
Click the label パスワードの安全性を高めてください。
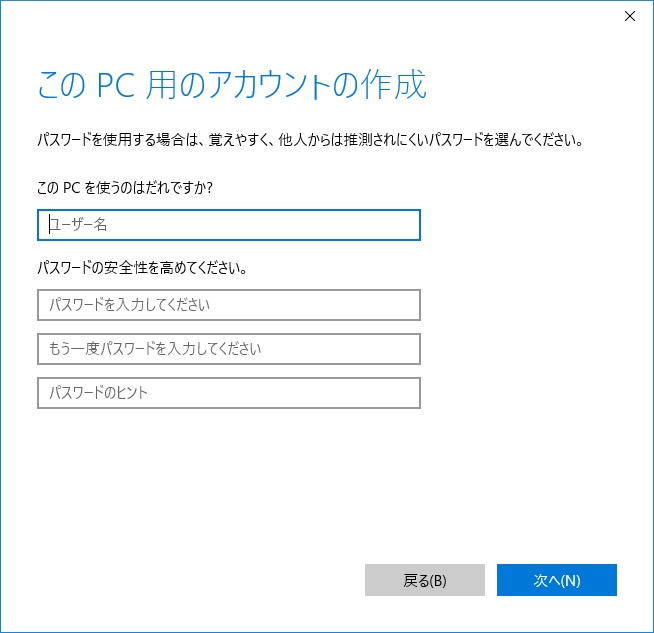pyautogui.click(x=142, y=268)
